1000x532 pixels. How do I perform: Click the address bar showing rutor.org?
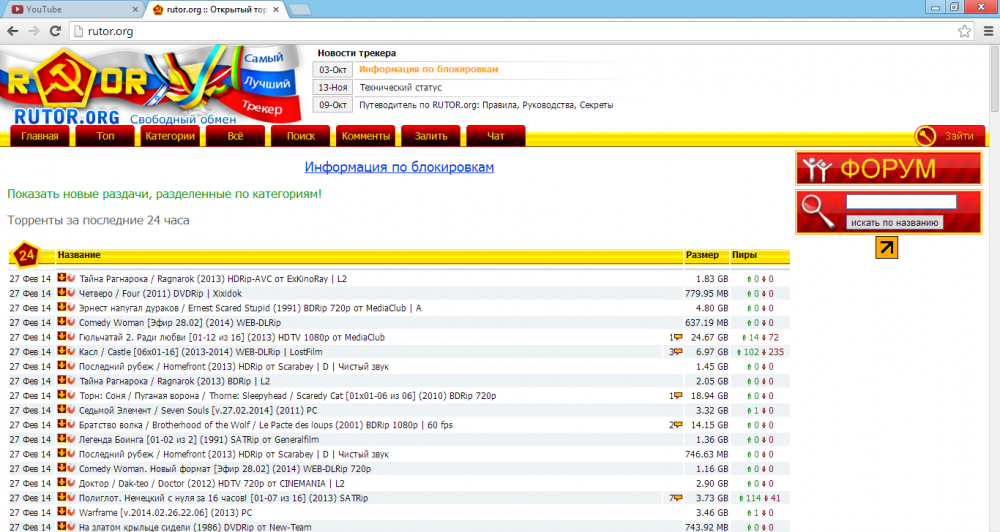(510, 31)
